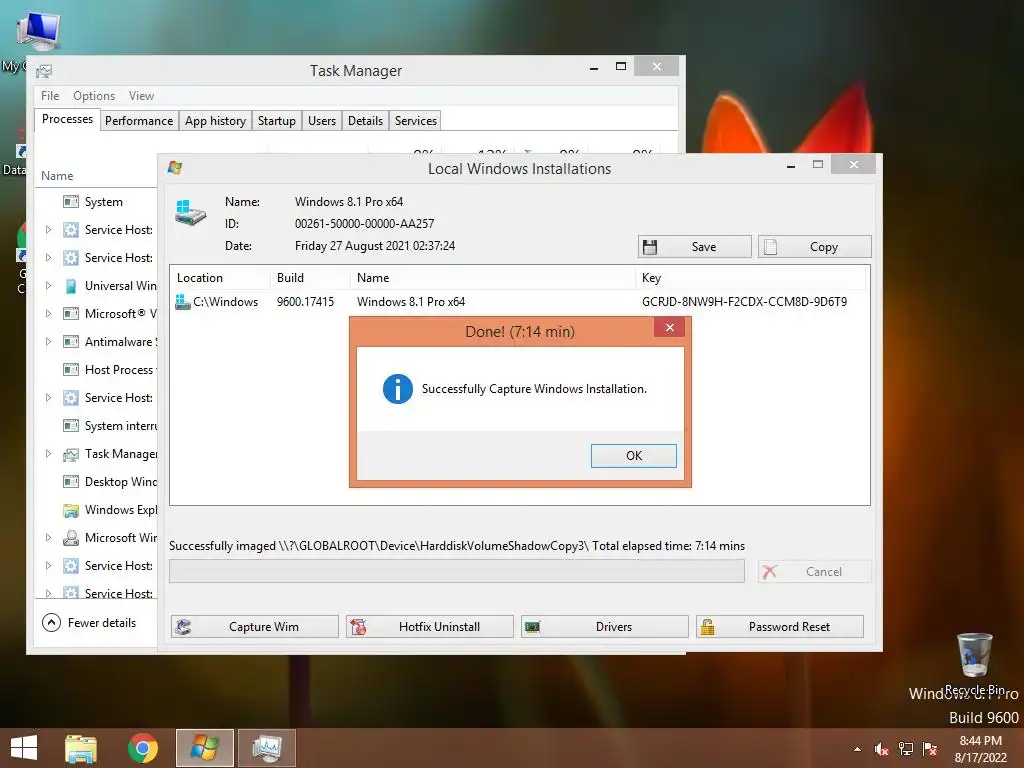Open Options menu in Task Manager
The height and width of the screenshot is (768, 1024).
point(93,95)
